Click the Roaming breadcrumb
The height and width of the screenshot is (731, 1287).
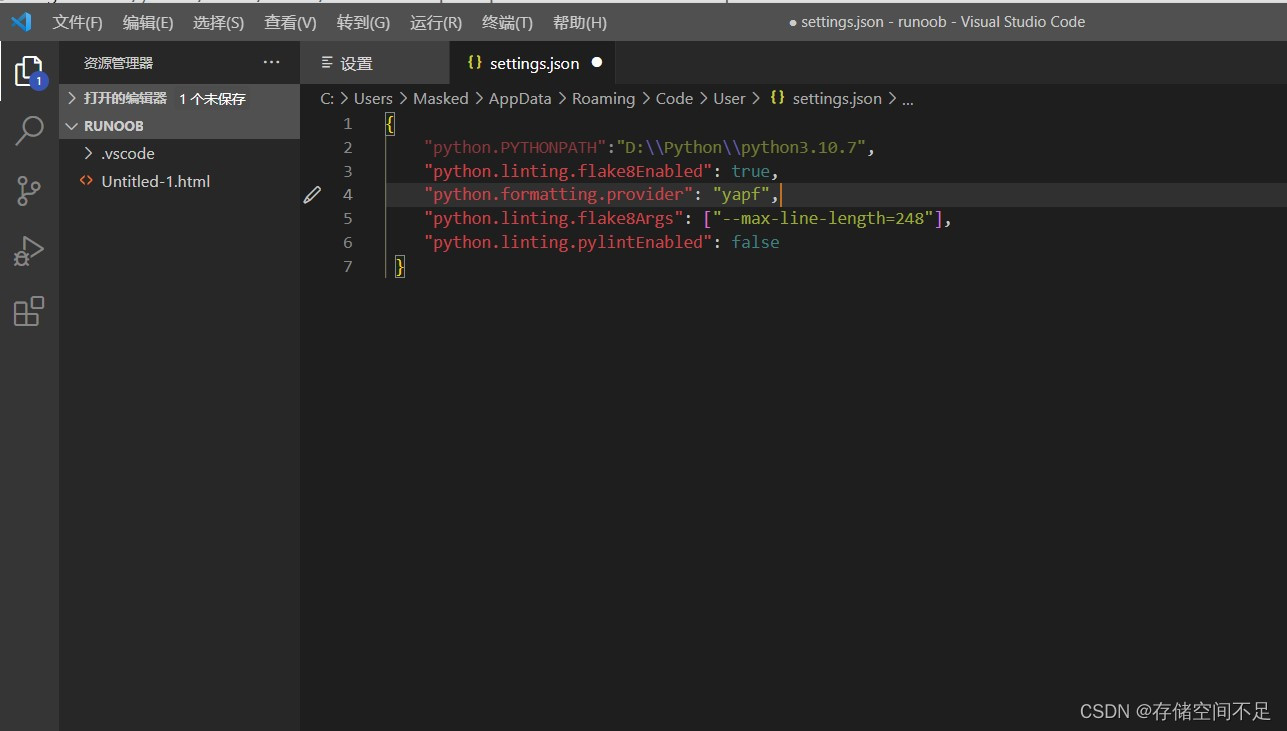click(x=603, y=98)
